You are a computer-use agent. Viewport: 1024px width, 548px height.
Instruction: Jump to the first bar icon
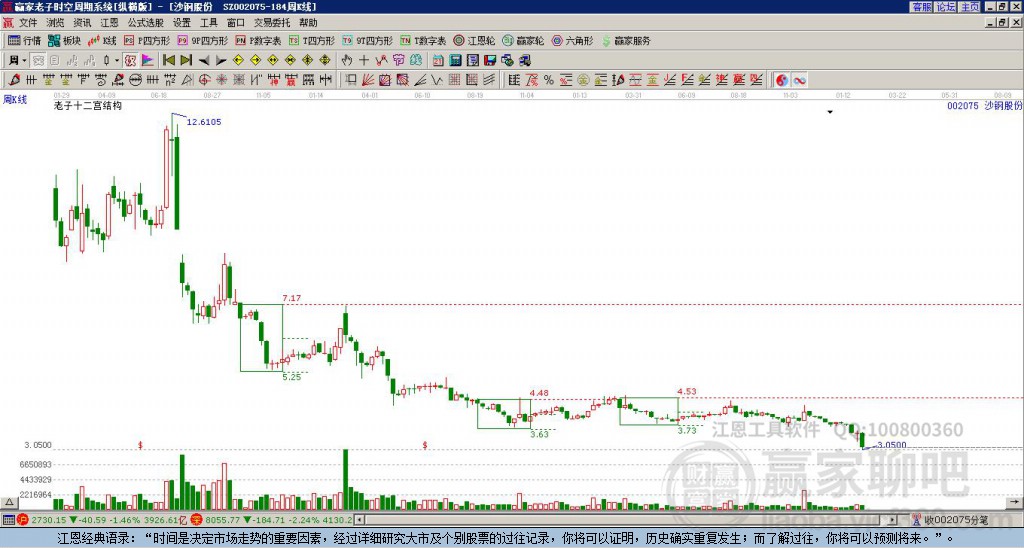168,61
